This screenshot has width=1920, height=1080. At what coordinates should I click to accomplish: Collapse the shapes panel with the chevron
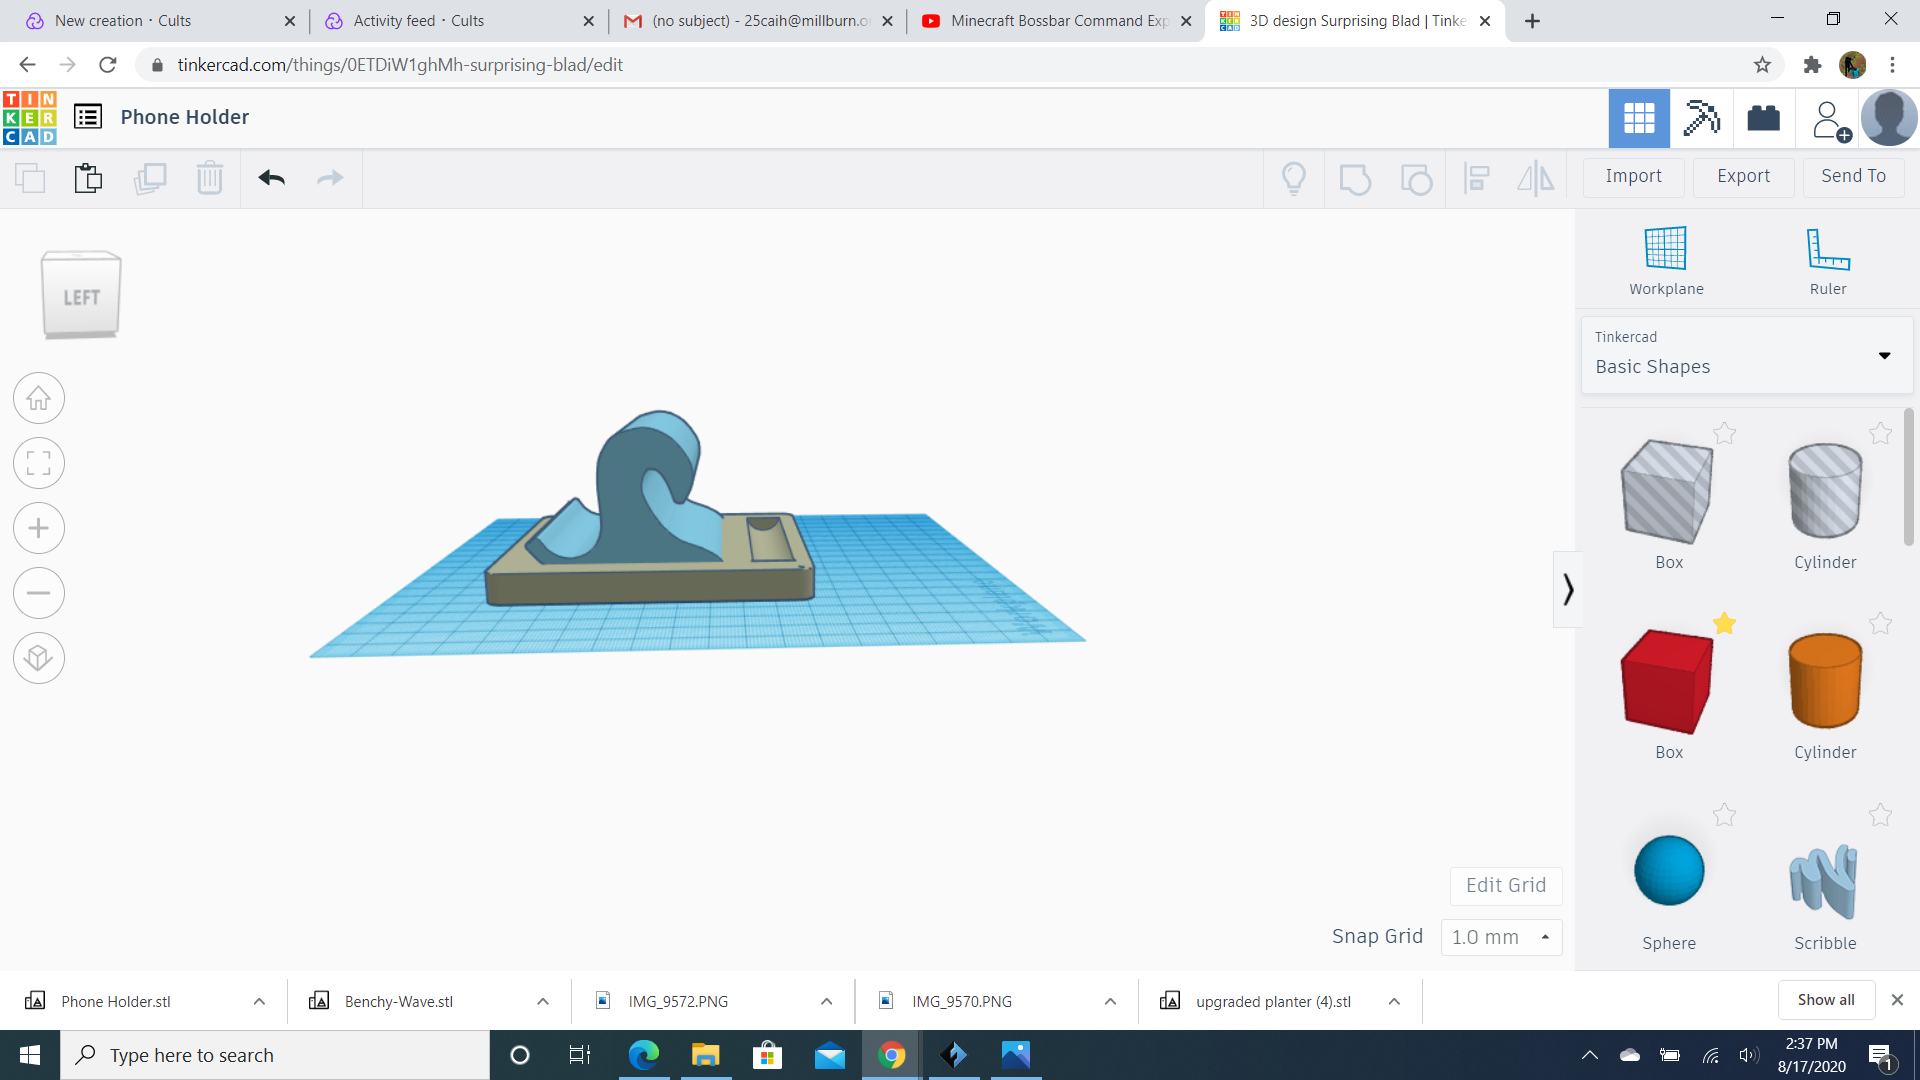(x=1567, y=589)
